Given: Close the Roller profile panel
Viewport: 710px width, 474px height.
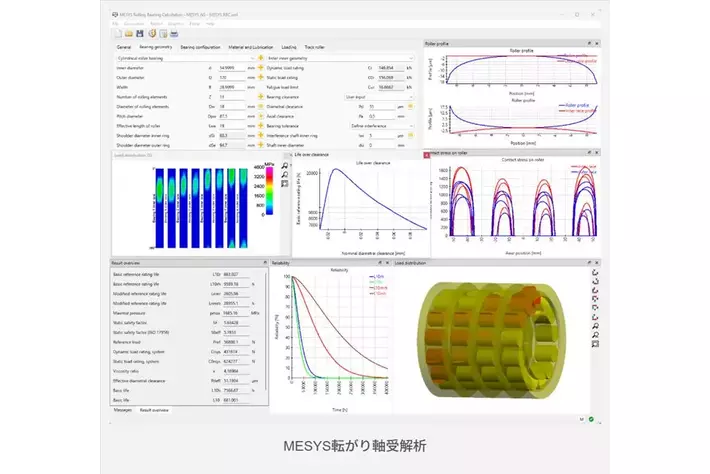Looking at the screenshot, I should point(597,43).
